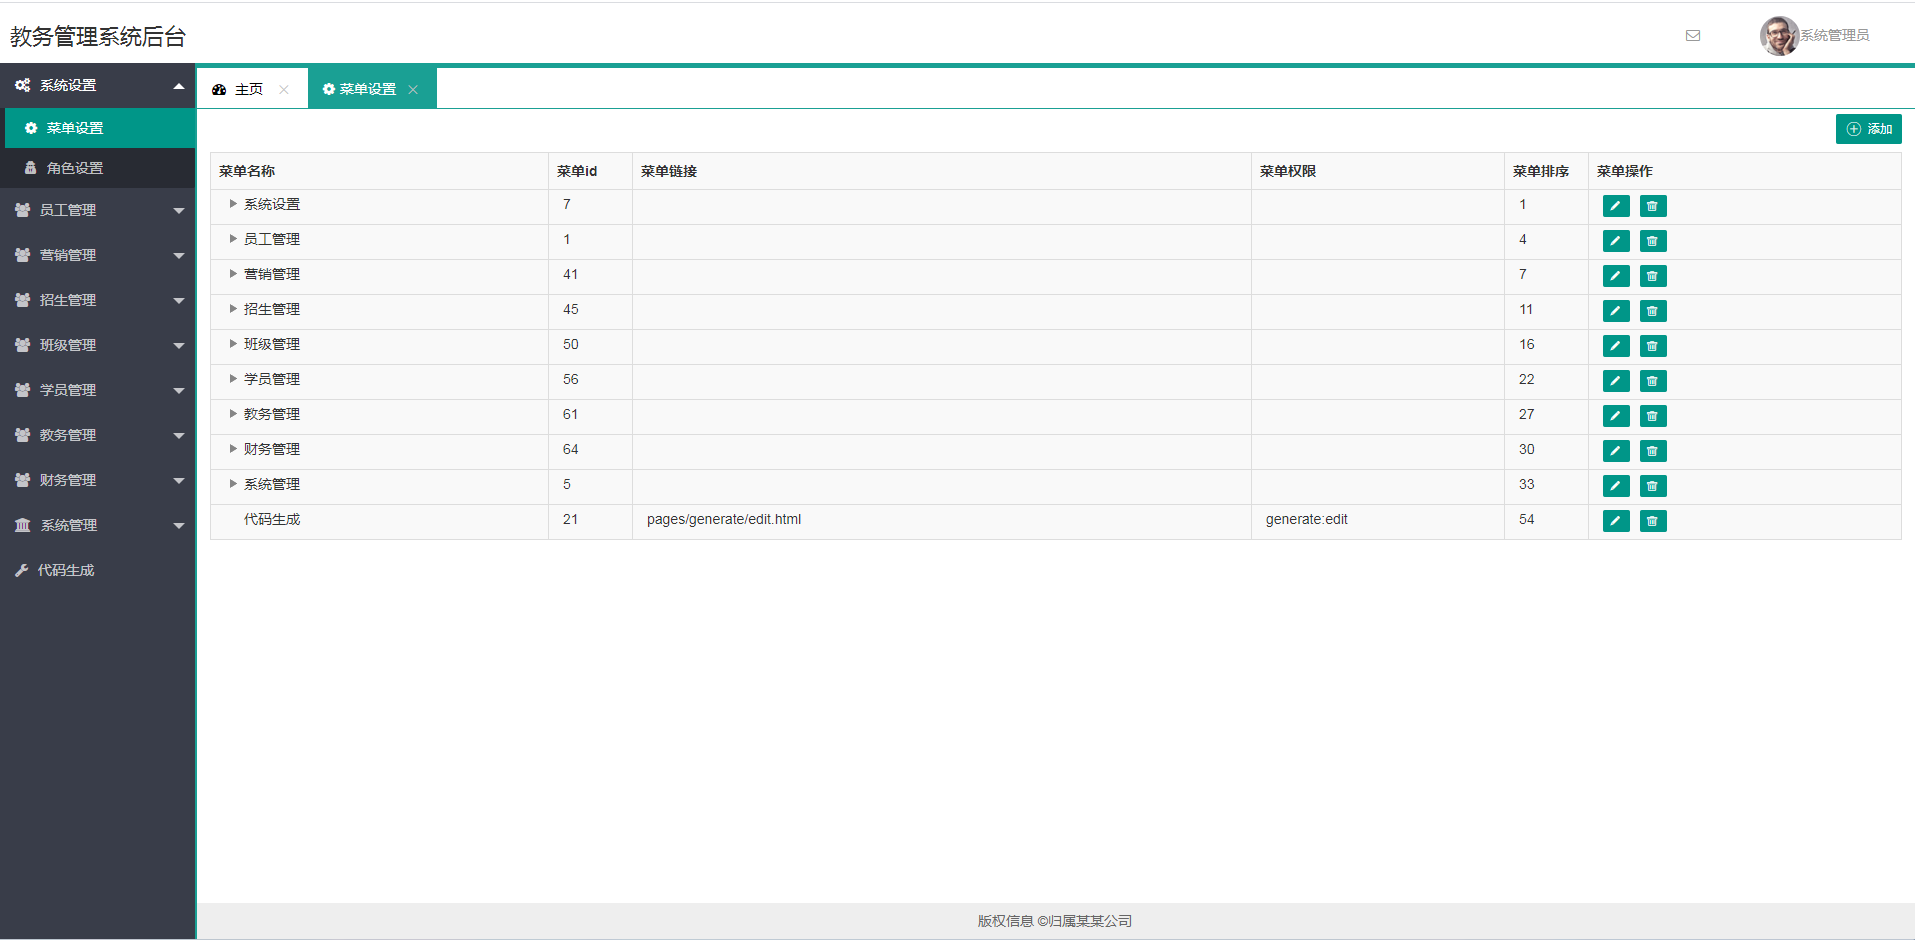Click the 系统管理员 user avatar

click(1778, 36)
